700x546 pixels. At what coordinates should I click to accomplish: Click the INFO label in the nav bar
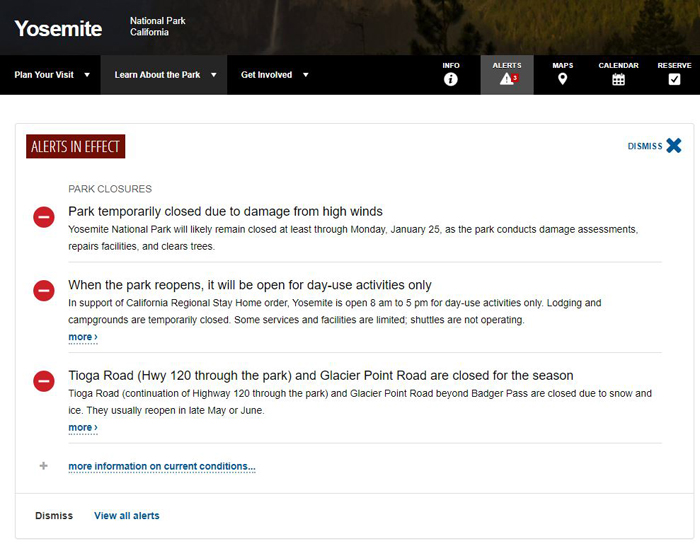(x=451, y=66)
